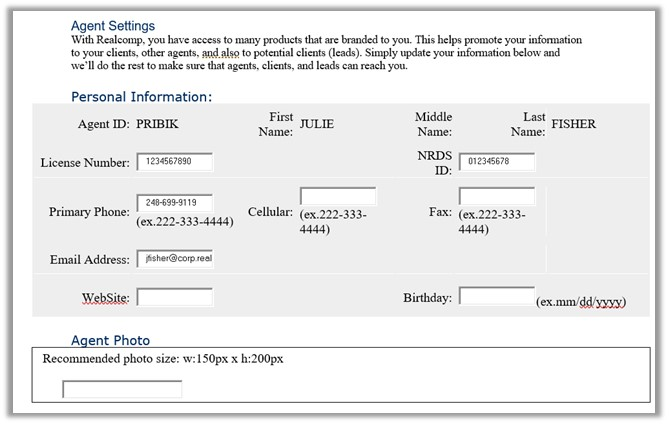Screen dimensions: 669x424
Task: Click the empty Cellular phone field
Action: [338, 196]
